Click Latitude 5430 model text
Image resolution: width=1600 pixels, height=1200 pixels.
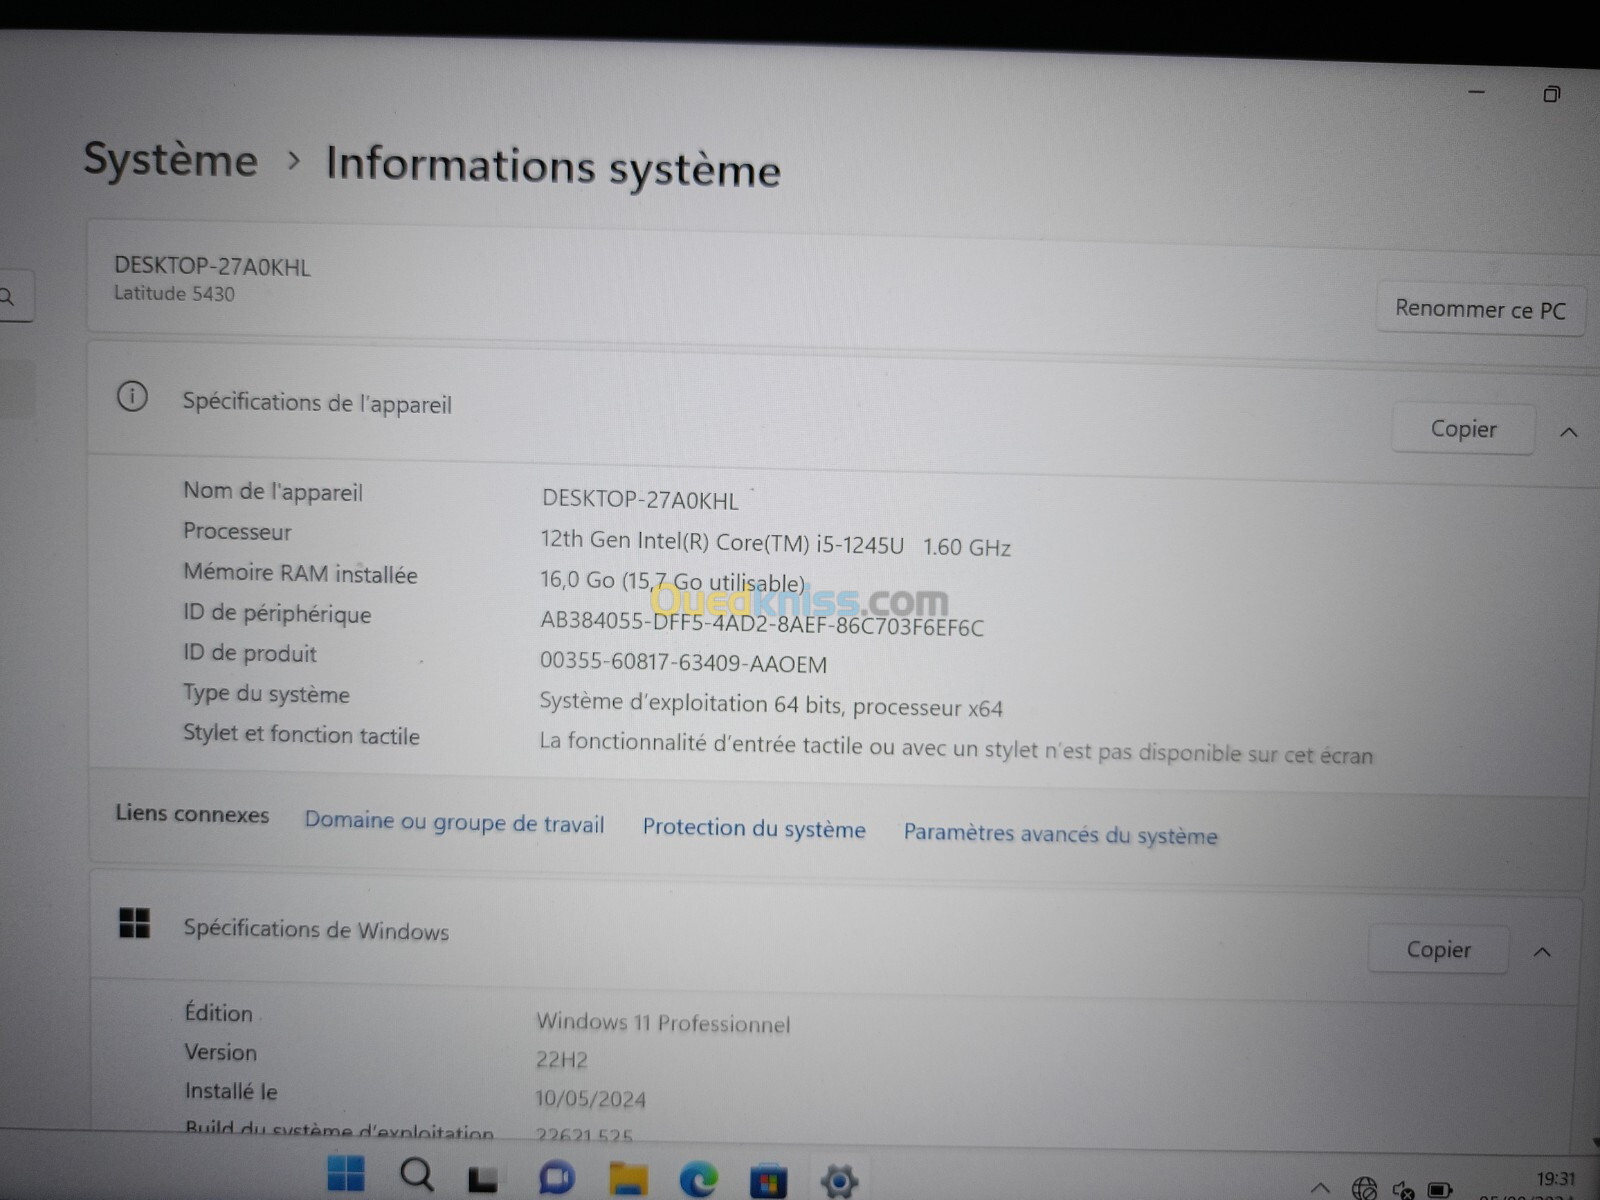point(174,294)
